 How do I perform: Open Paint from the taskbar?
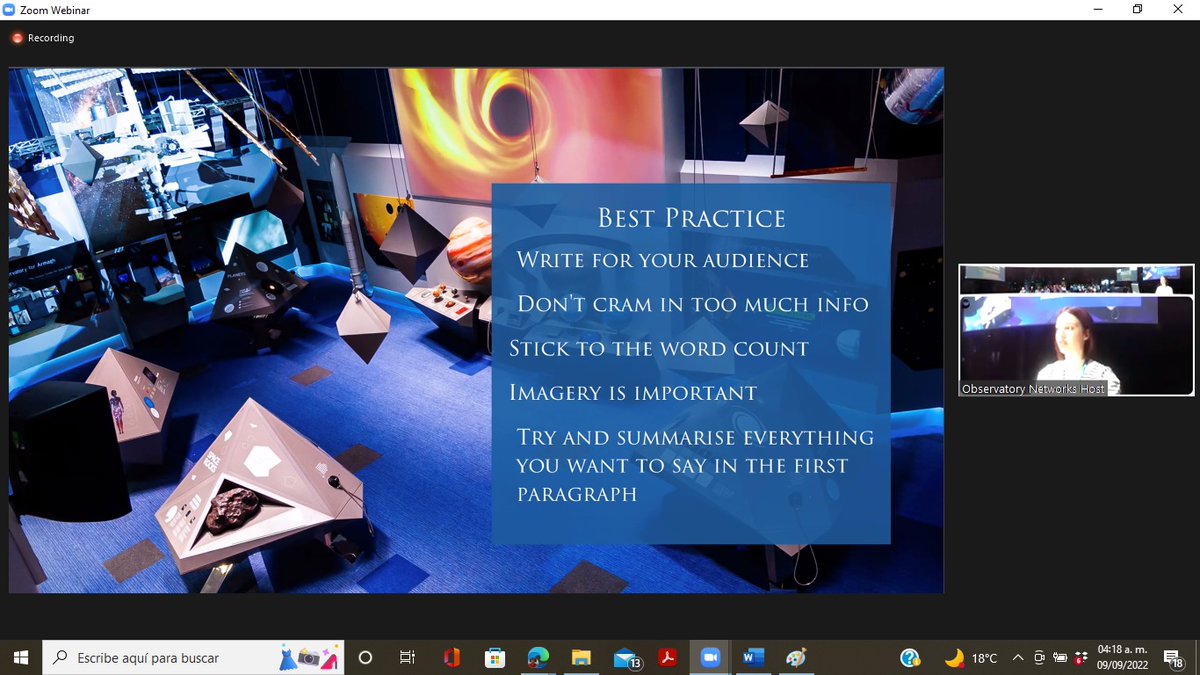click(x=796, y=658)
